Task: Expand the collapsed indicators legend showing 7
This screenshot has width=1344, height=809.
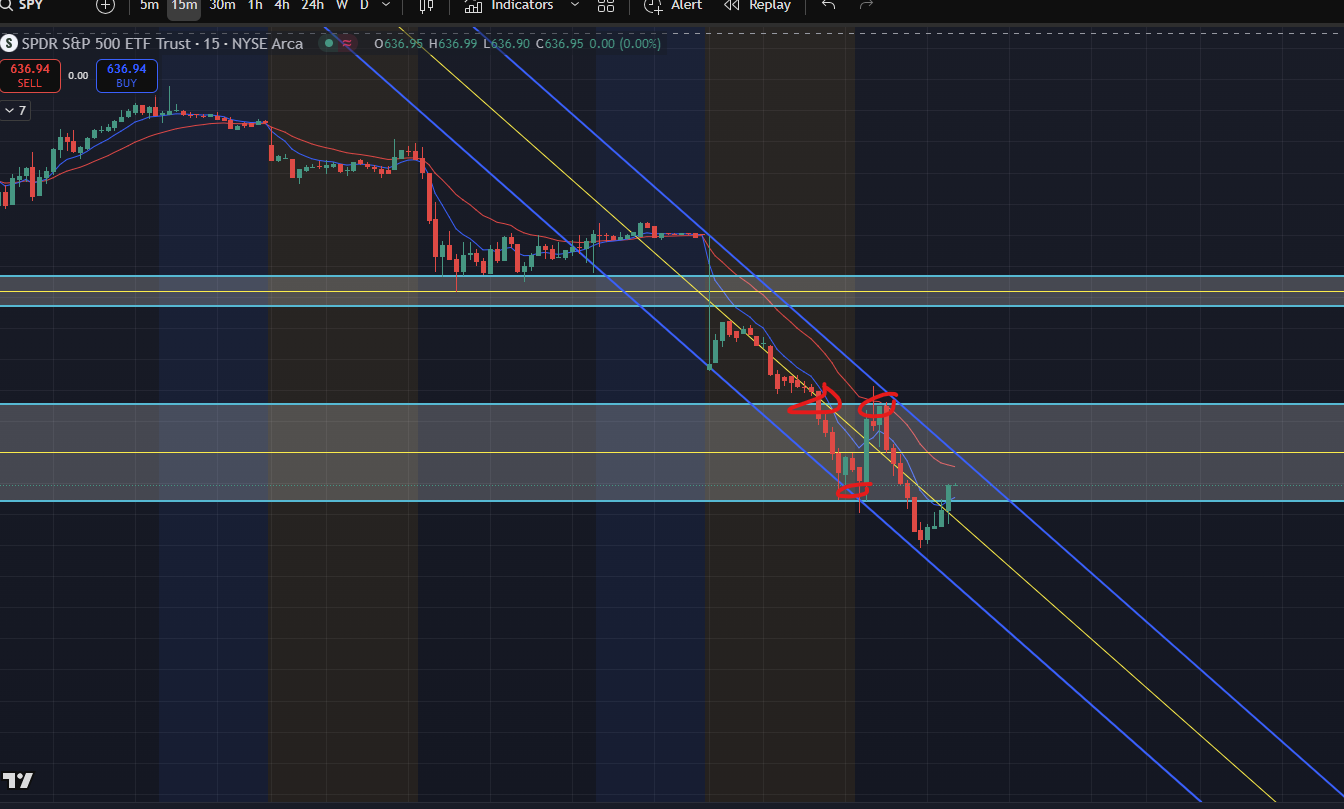Action: click(x=15, y=110)
